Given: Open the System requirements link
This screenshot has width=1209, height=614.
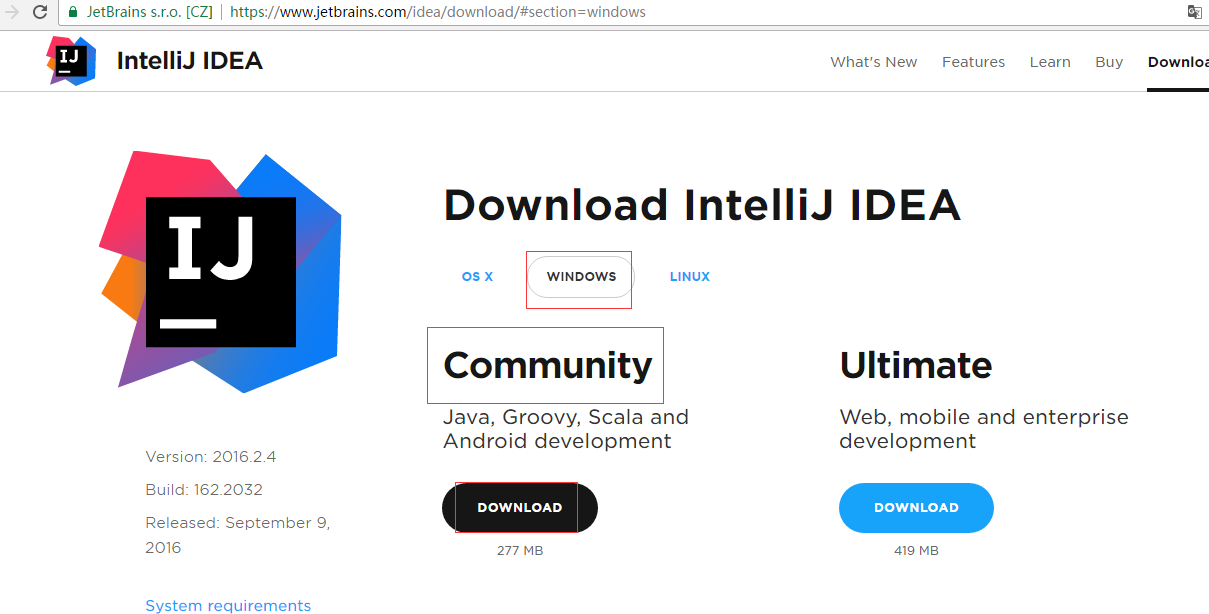Looking at the screenshot, I should pos(228,605).
